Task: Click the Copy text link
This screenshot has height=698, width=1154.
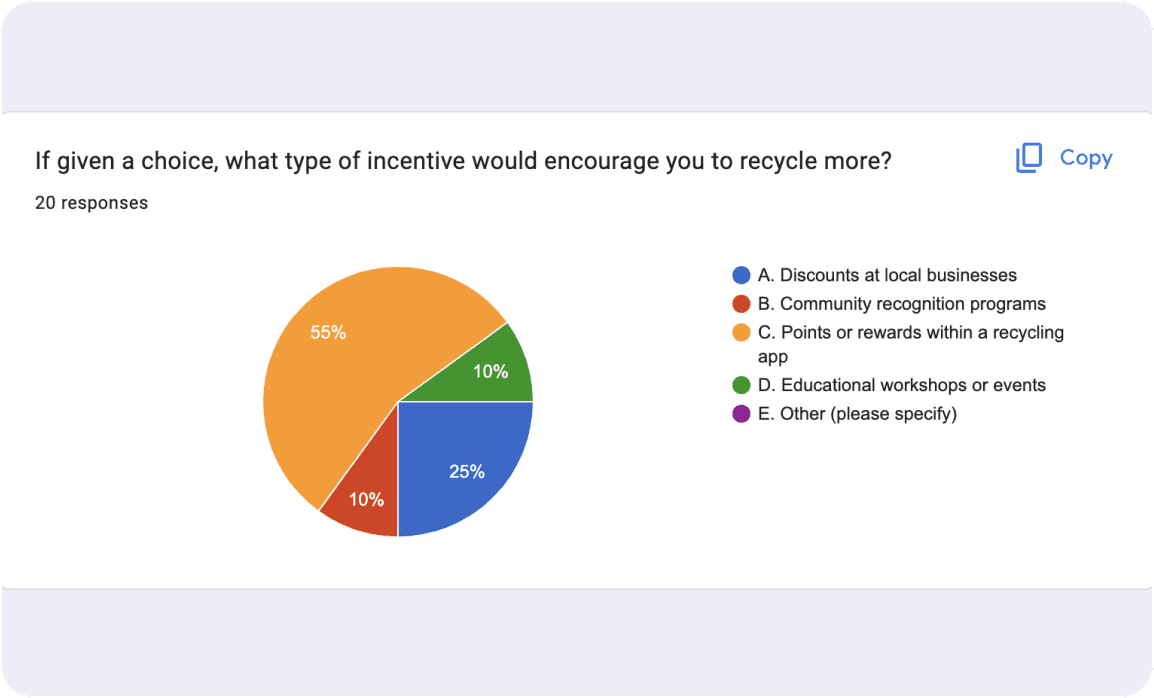Action: click(1086, 158)
